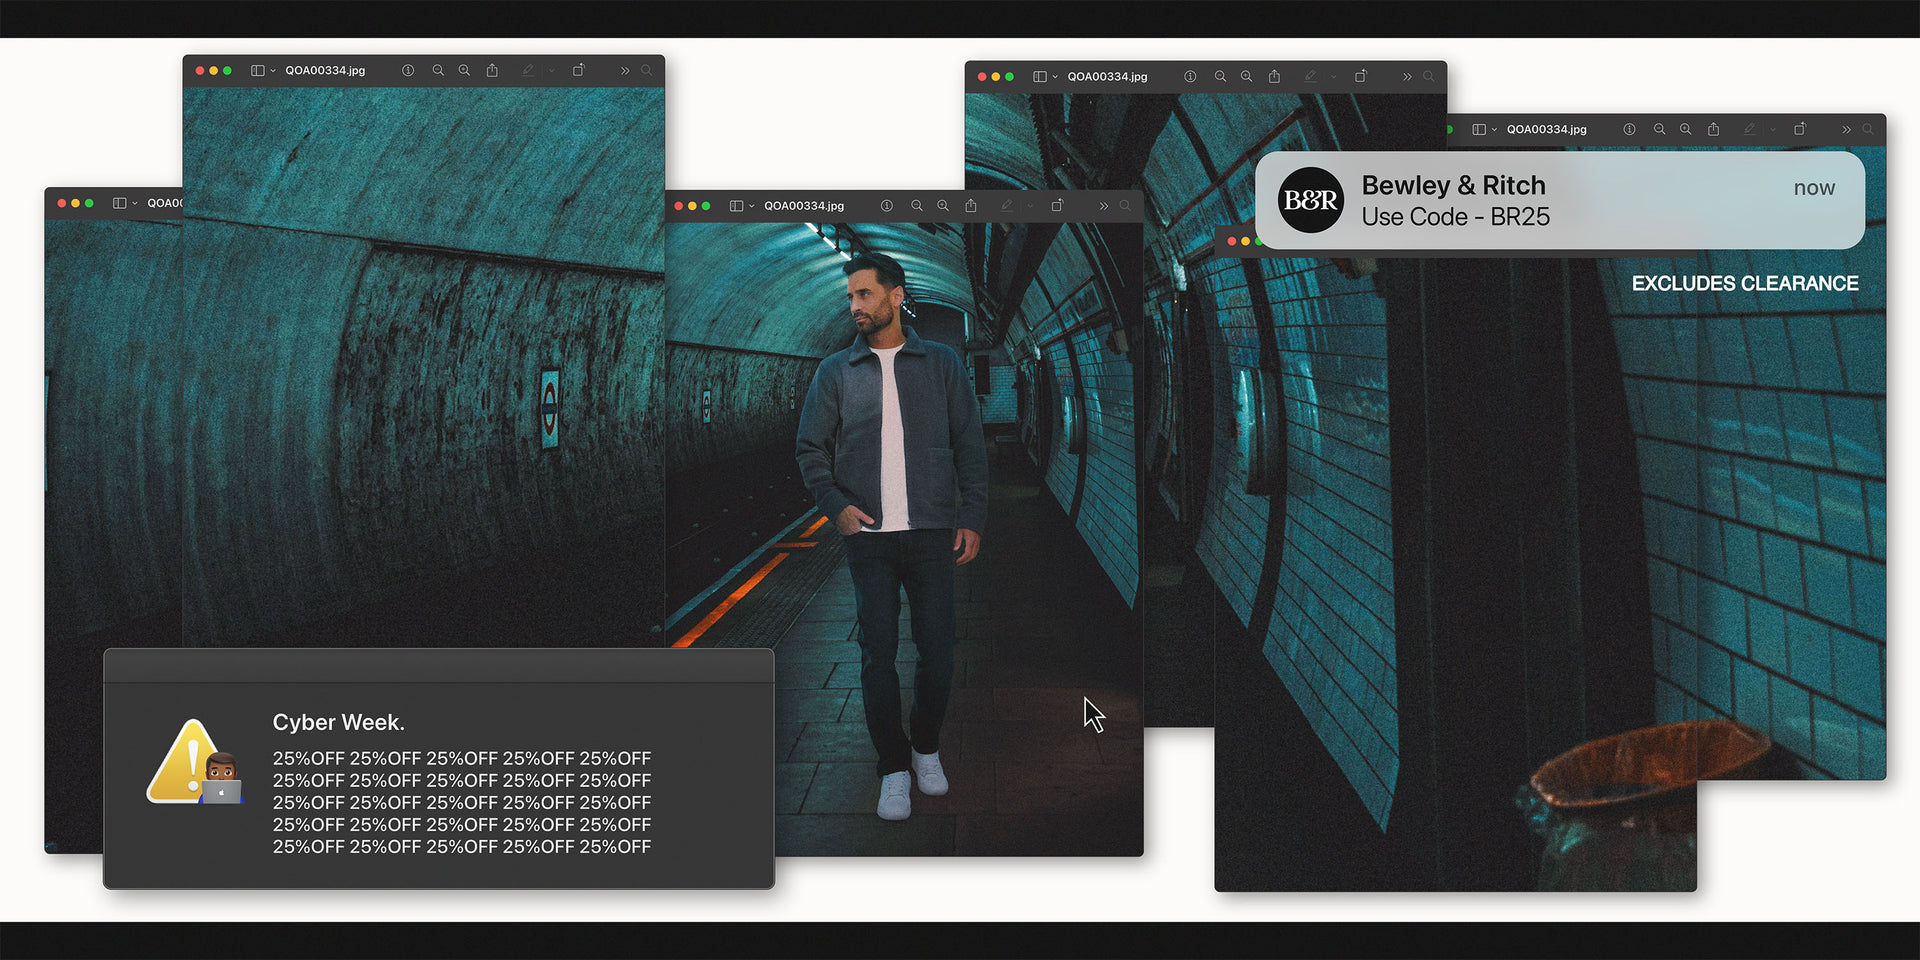Open info inspector in walking man window
This screenshot has width=1920, height=960.
tap(886, 206)
